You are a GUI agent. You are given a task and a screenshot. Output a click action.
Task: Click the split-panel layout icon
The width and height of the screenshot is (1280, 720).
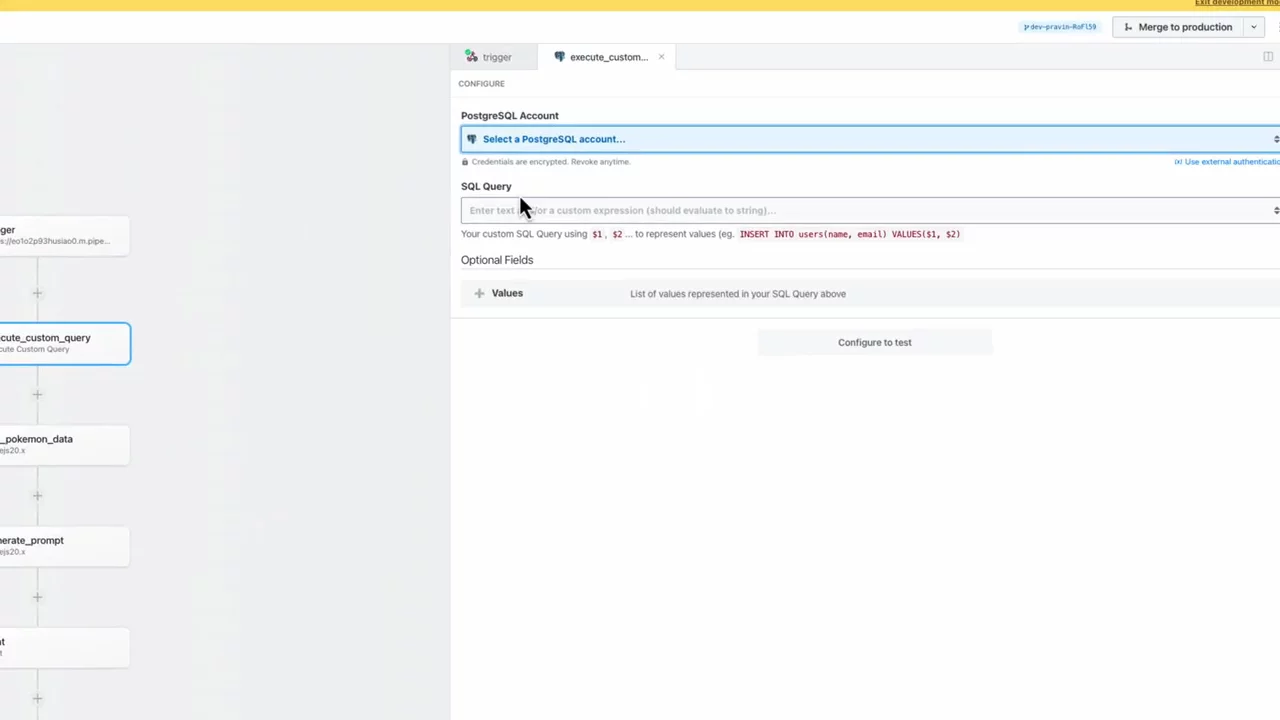1268,57
